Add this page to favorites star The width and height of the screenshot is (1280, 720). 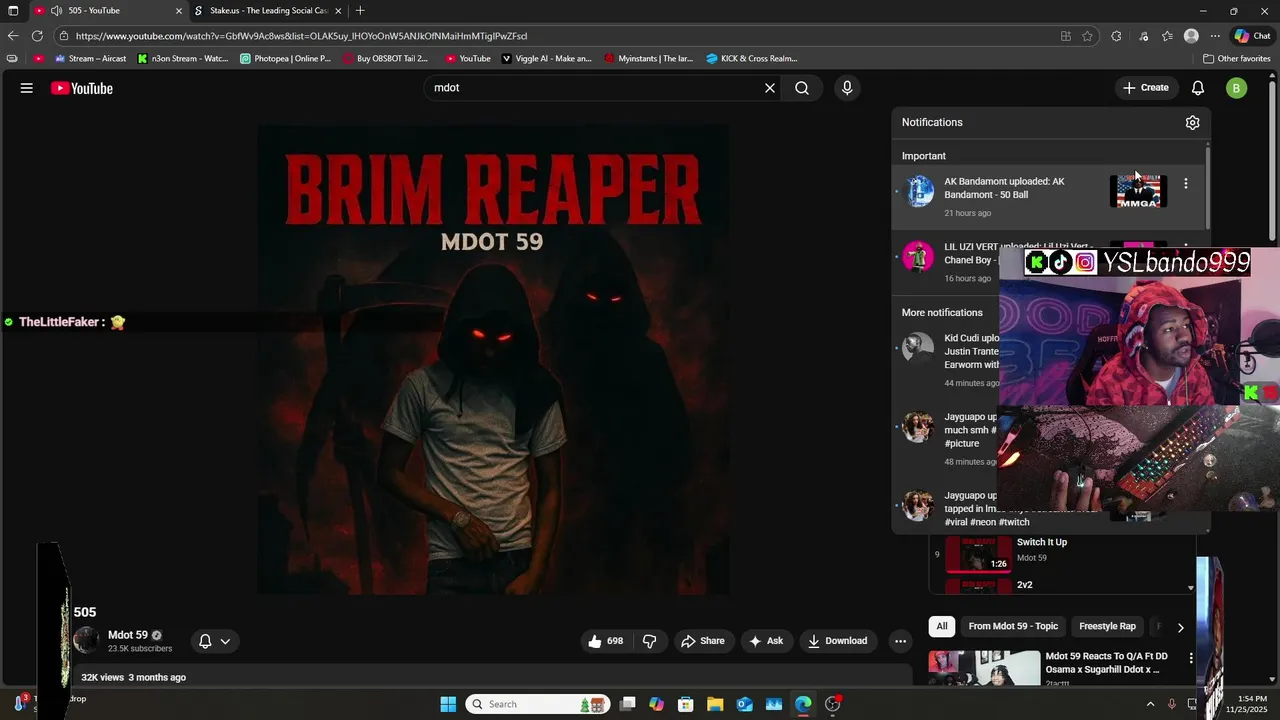tap(1087, 36)
